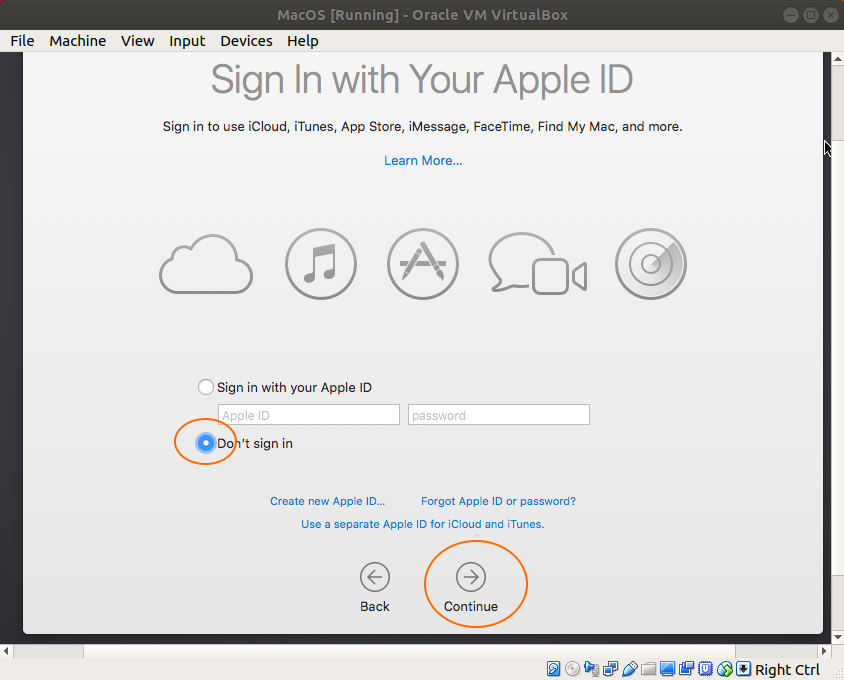Click the shared folders status icon
Screen dimensions: 844x680
pyautogui.click(x=649, y=669)
